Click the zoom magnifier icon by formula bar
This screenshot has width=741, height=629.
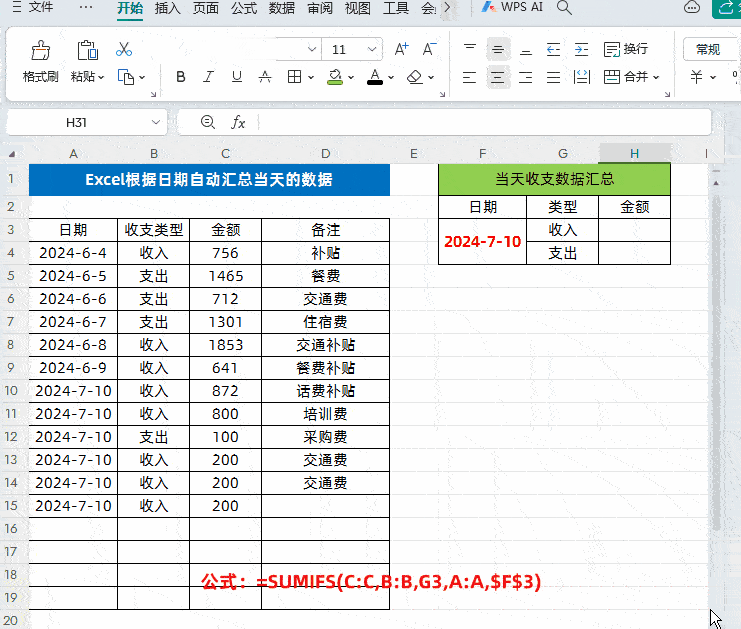208,122
